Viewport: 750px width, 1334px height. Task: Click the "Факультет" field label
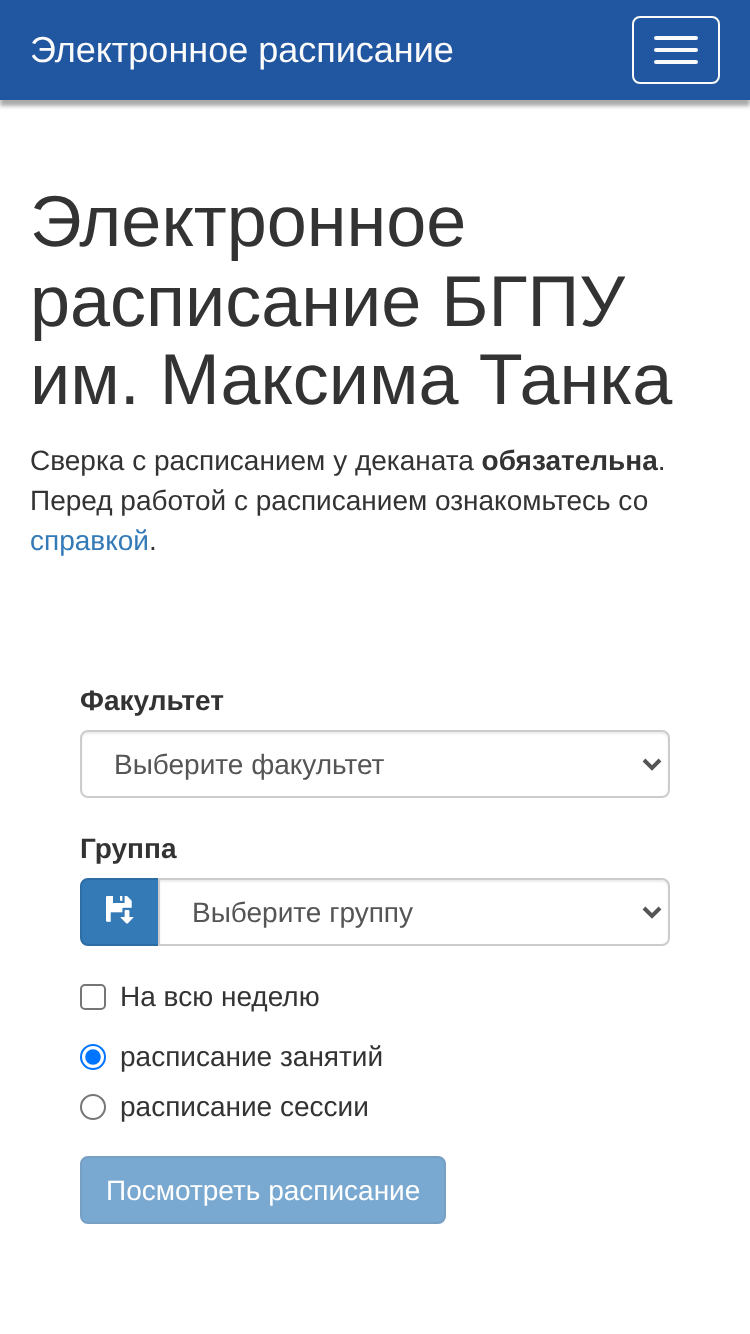(x=152, y=700)
